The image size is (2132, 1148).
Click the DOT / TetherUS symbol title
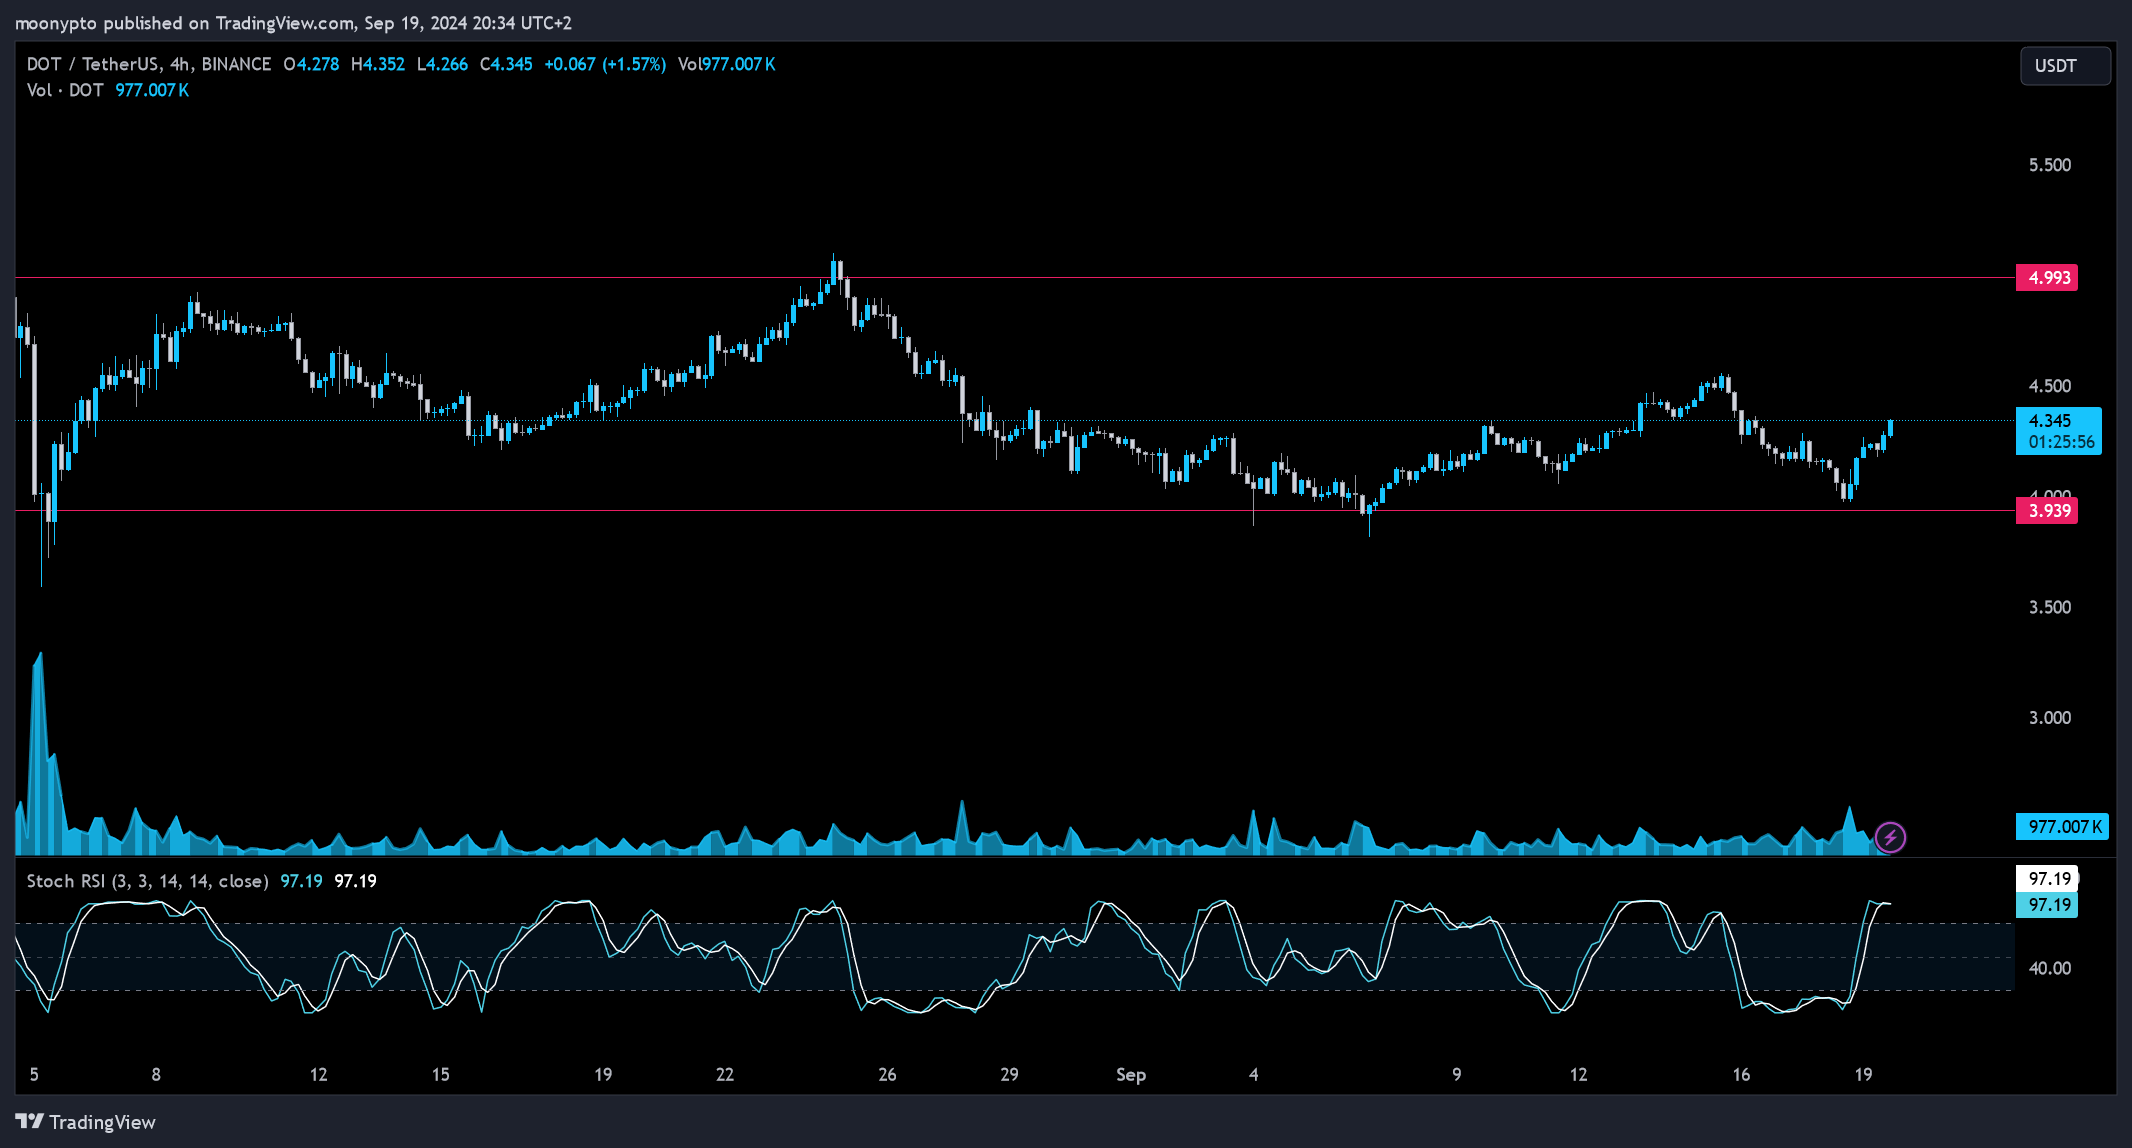click(92, 64)
